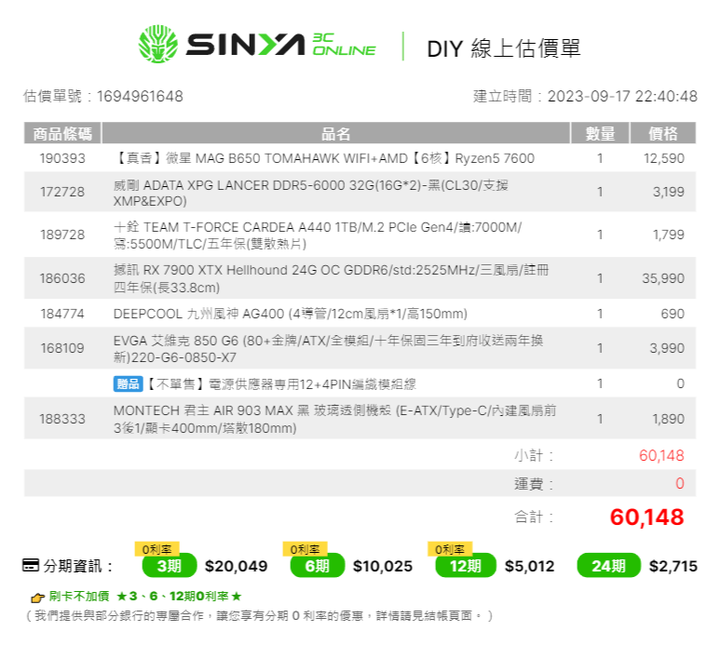Click the 品名 column header
Screen dimensions: 720x645
click(x=336, y=134)
